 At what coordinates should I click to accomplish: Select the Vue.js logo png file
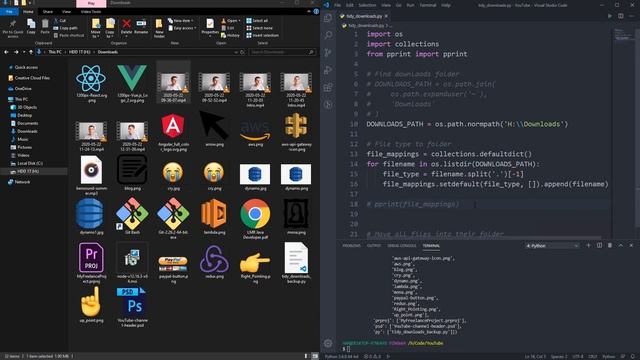[132, 83]
